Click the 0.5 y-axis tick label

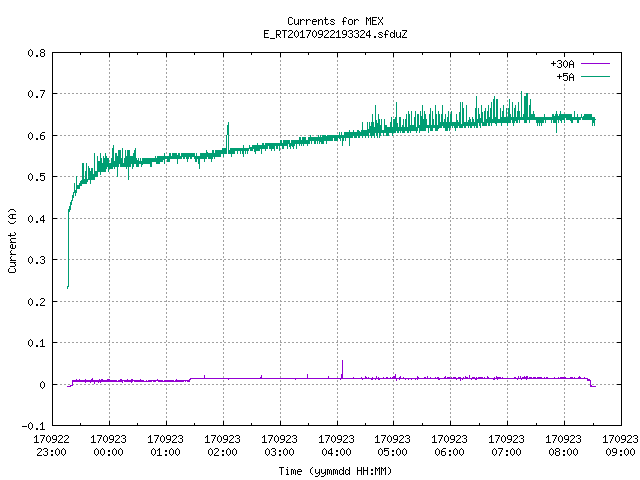point(36,177)
